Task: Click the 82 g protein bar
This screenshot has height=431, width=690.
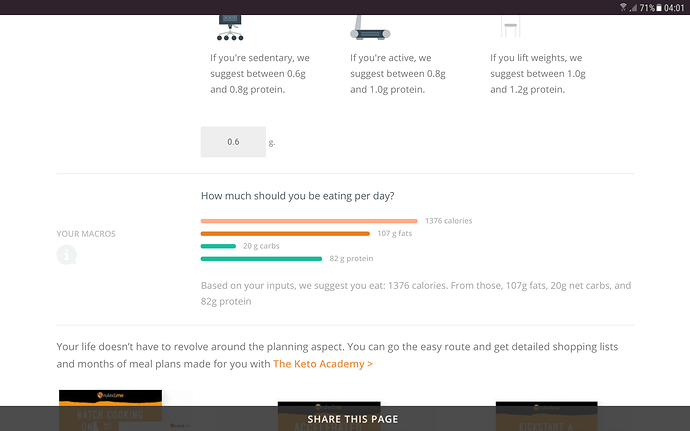Action: click(x=261, y=259)
